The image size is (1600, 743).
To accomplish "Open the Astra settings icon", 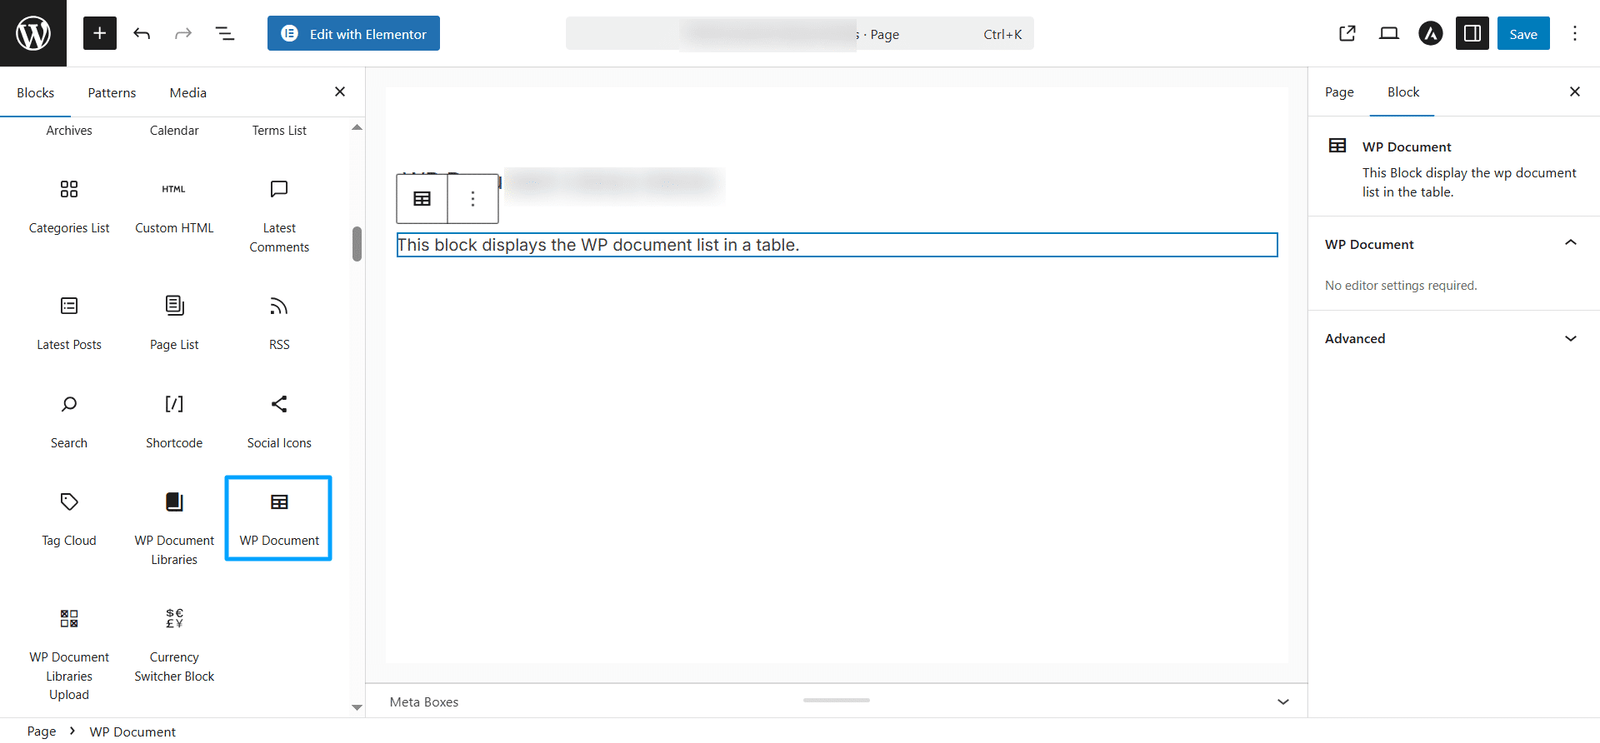I will (x=1431, y=33).
